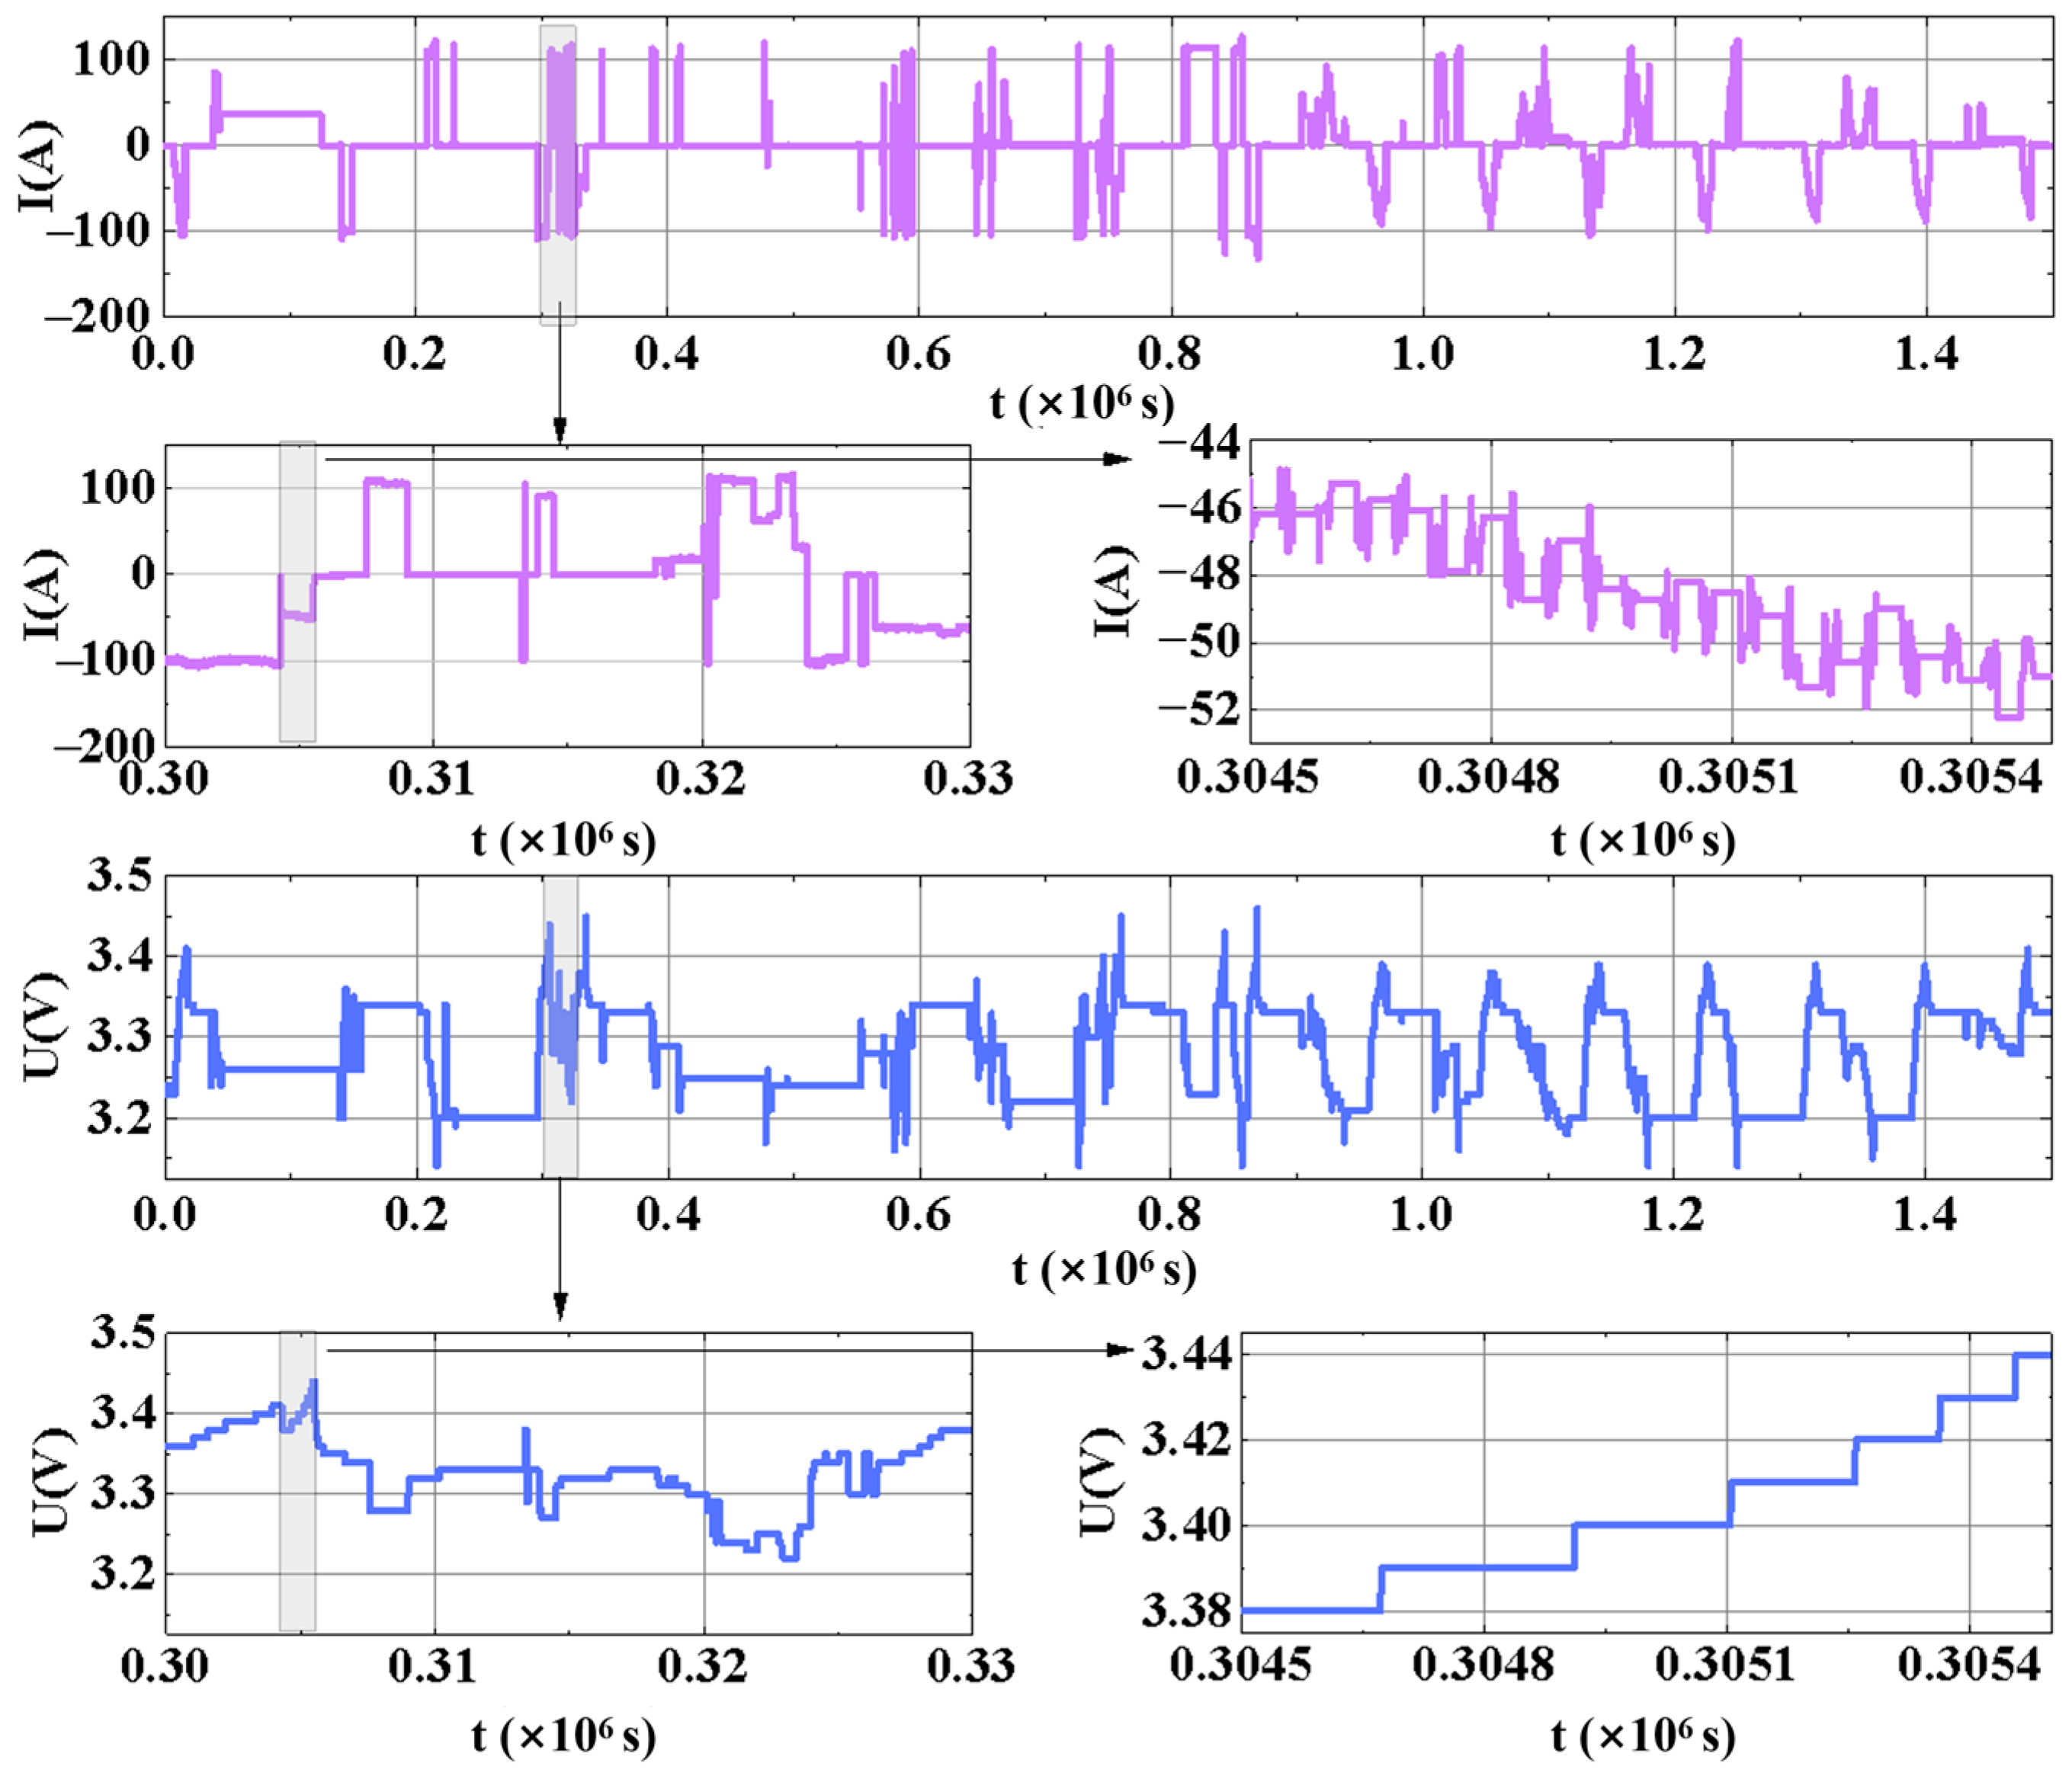Click the right-pointing arrowhead next to the 3.44 label
2072x1776 pixels.
(1118, 1350)
